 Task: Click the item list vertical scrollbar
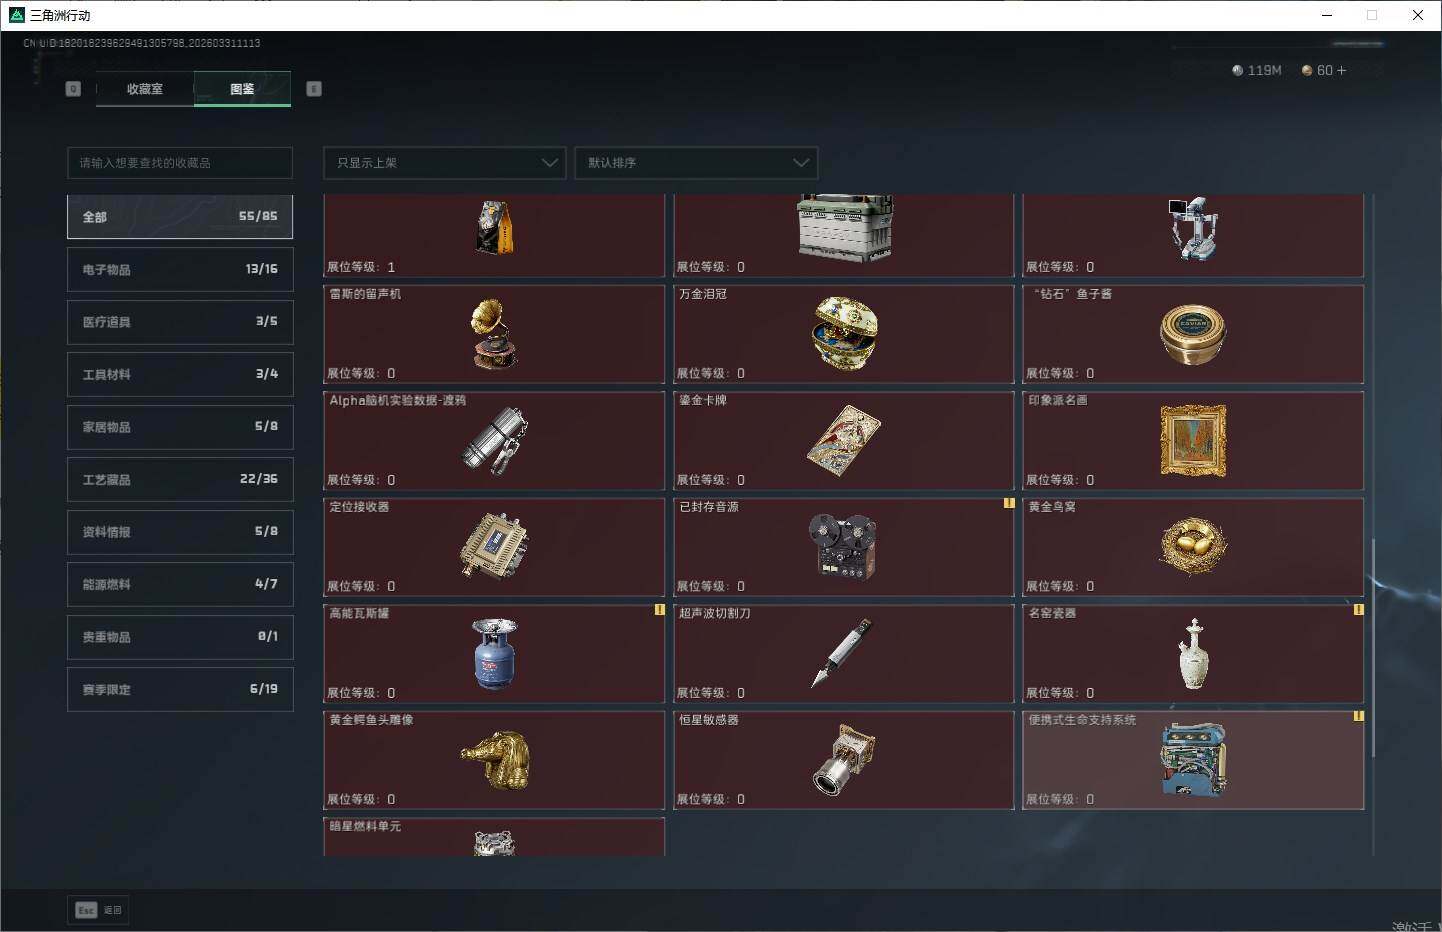(x=1373, y=648)
